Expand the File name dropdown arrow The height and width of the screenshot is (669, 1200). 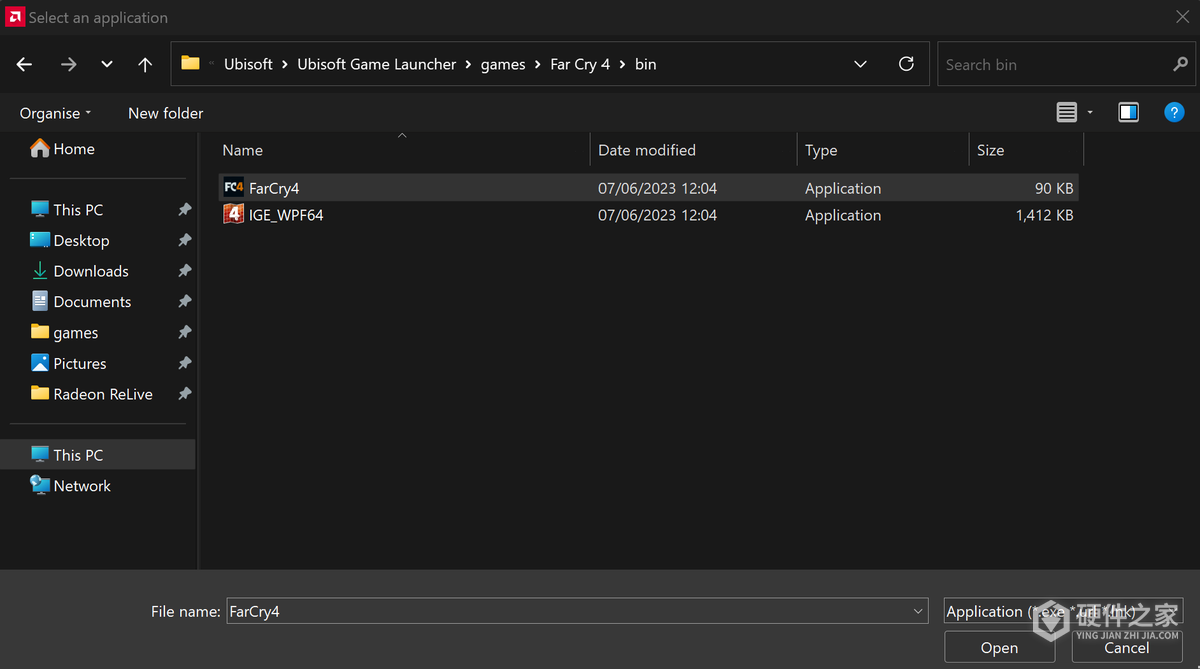[x=919, y=611]
